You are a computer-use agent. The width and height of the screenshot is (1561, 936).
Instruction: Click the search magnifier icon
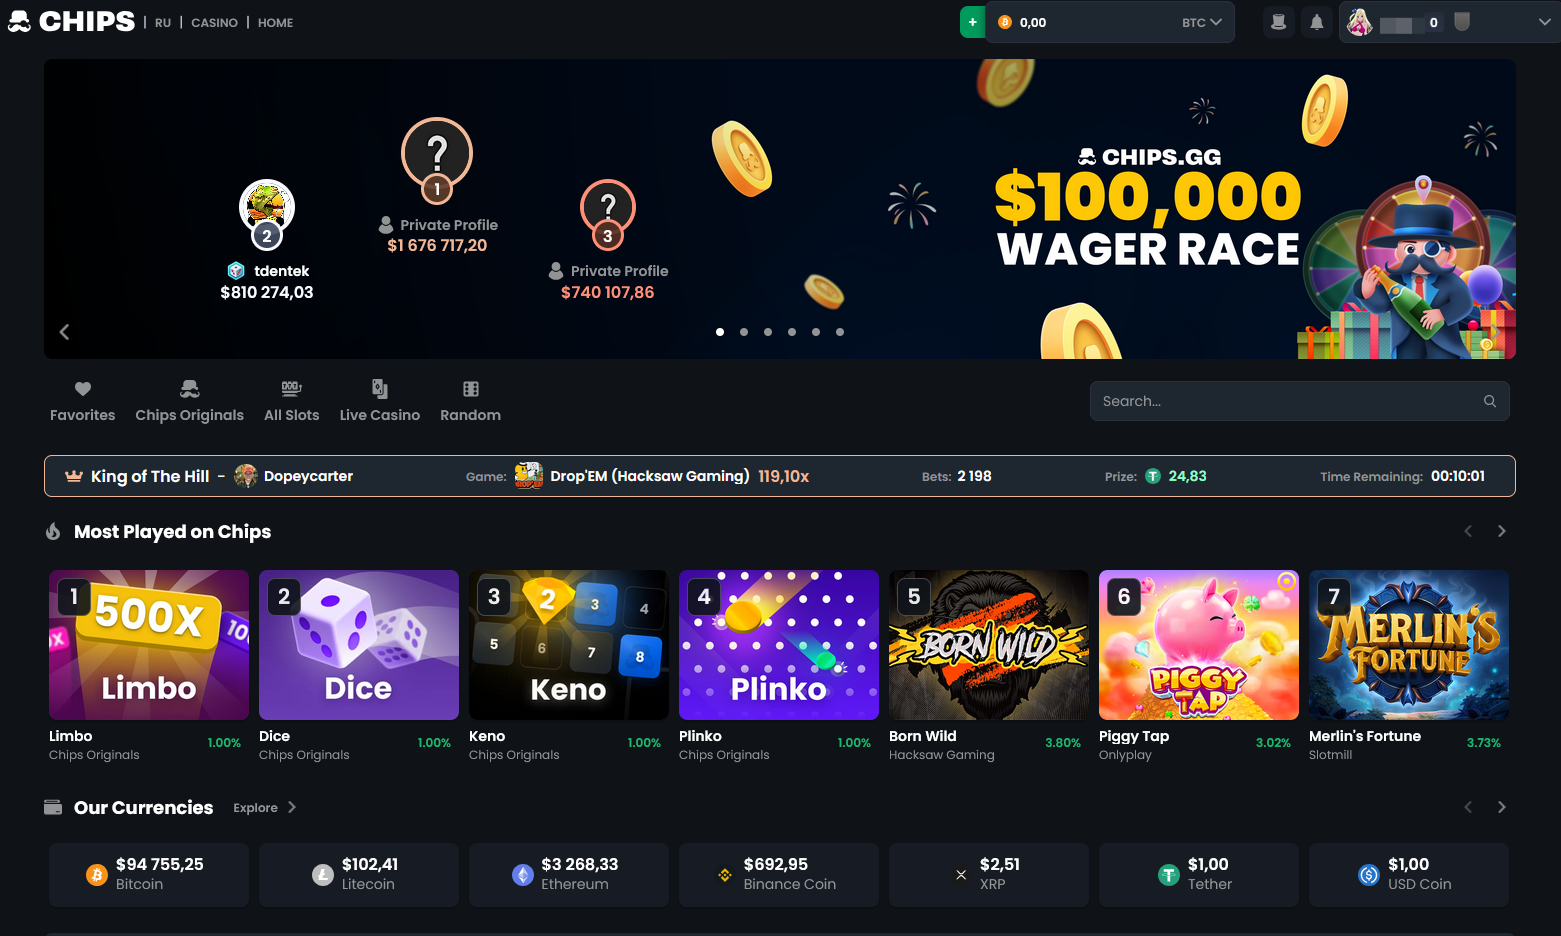point(1490,401)
